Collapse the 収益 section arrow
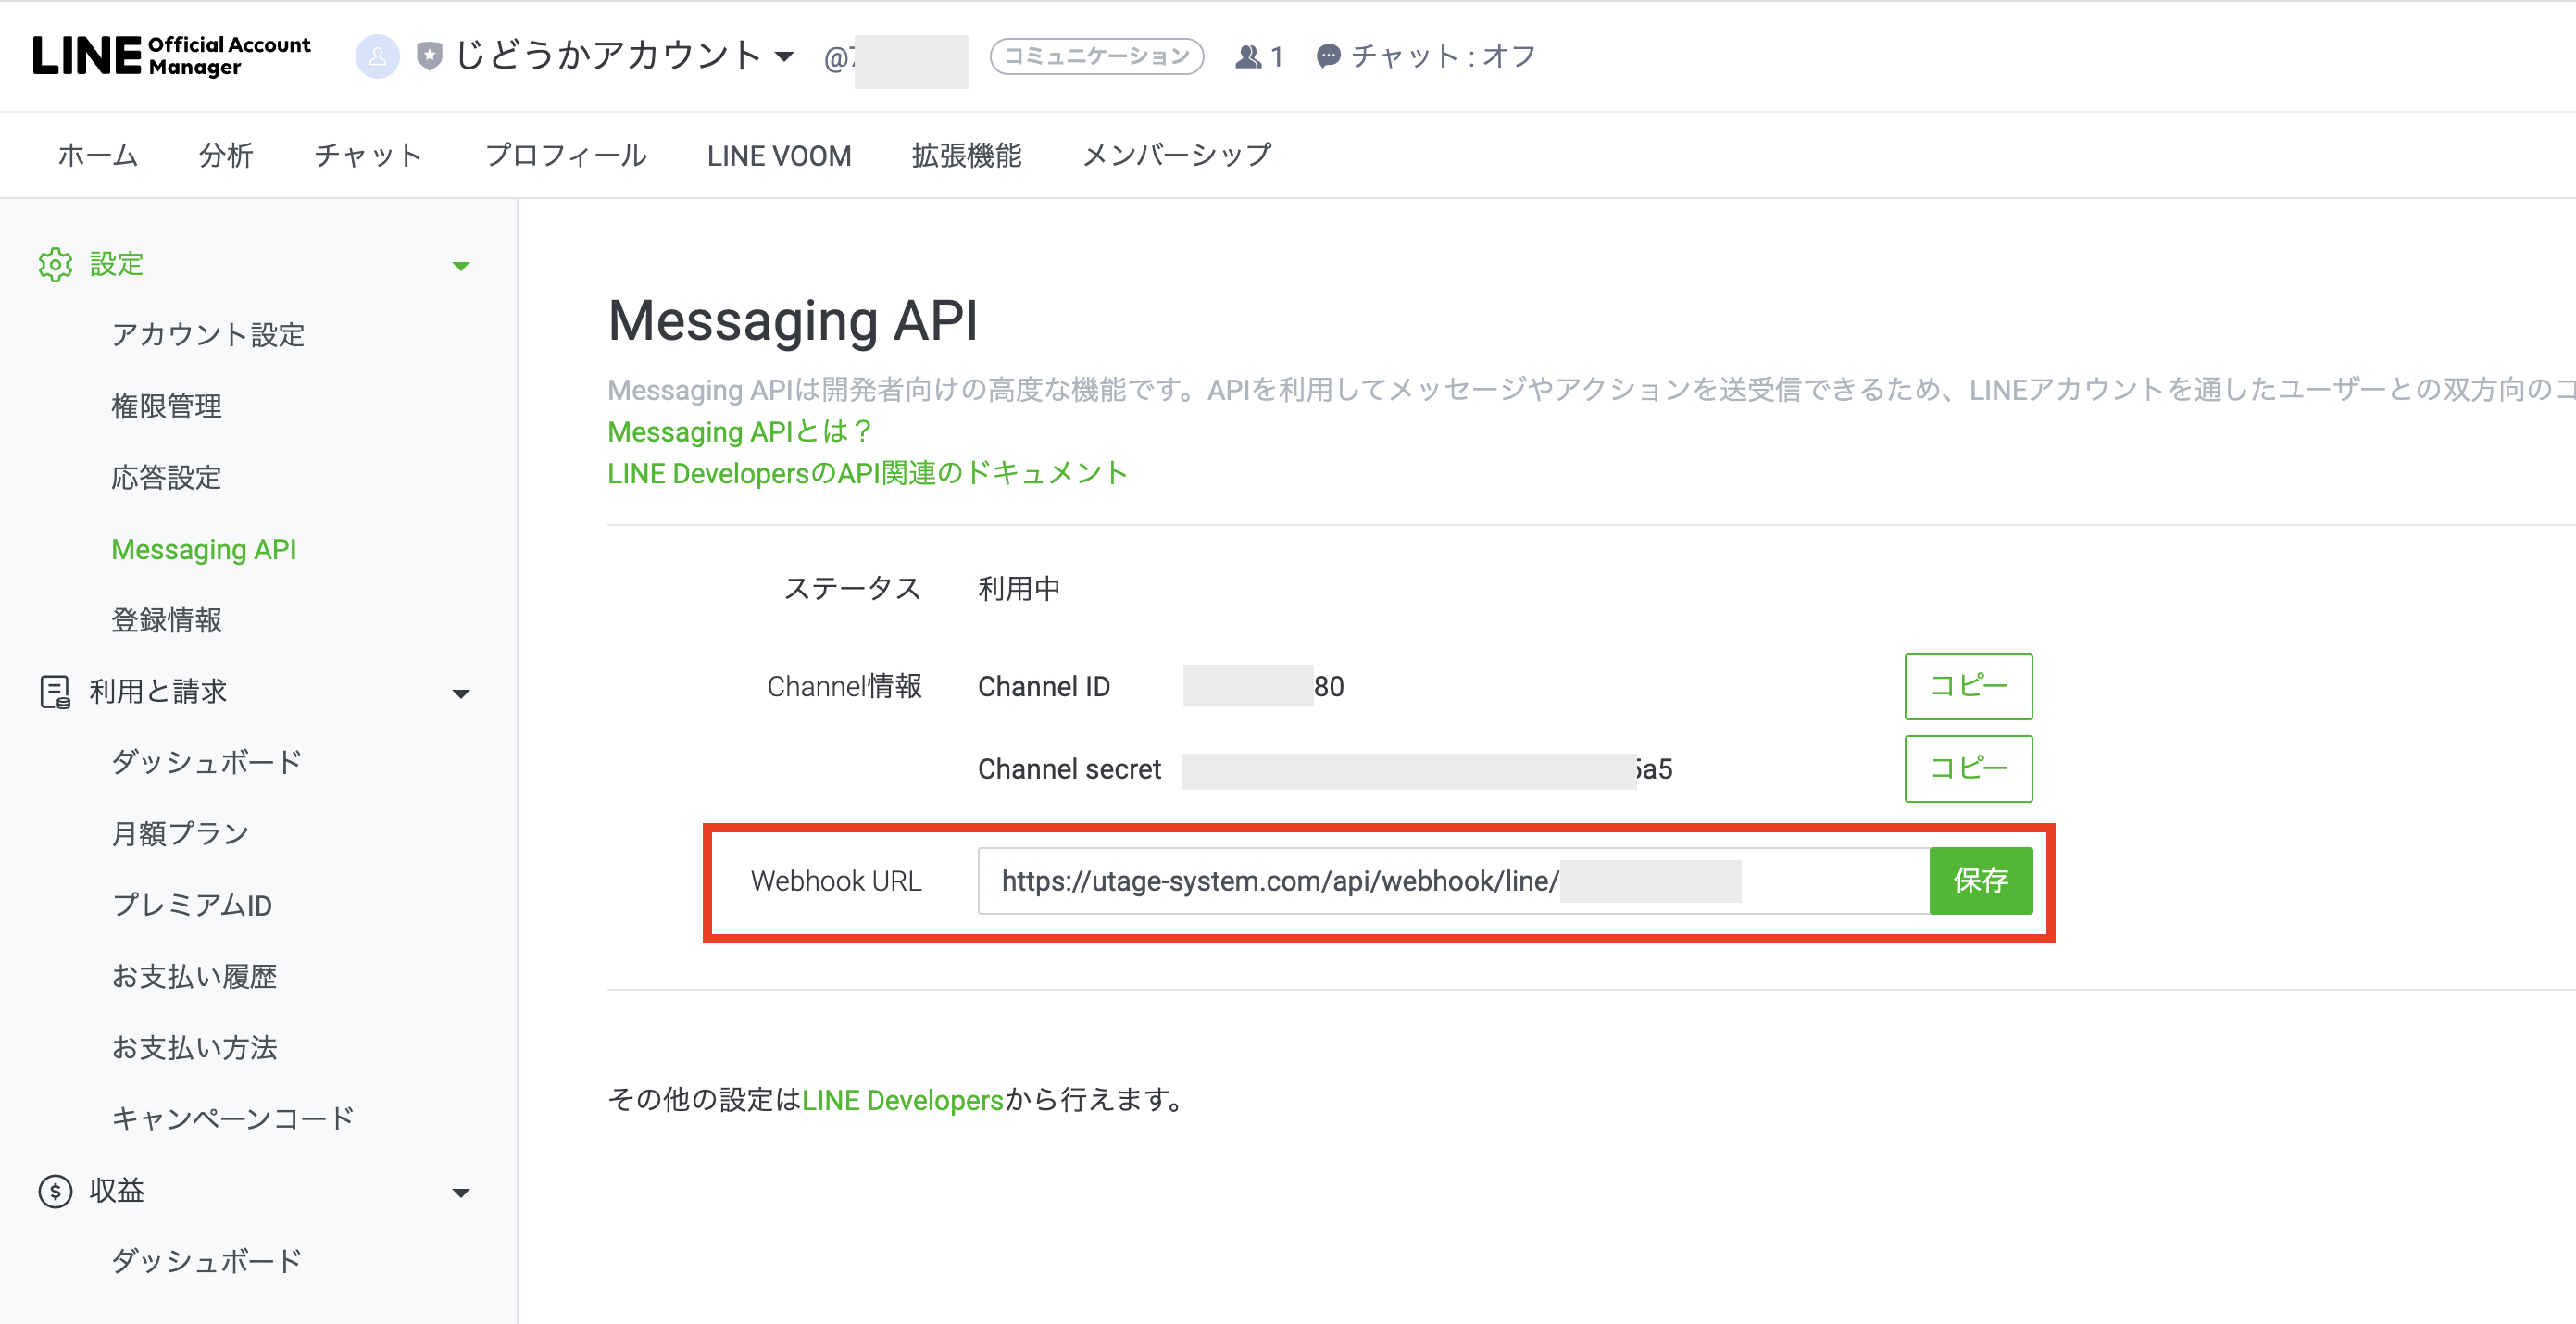This screenshot has width=2576, height=1324. coord(460,1193)
